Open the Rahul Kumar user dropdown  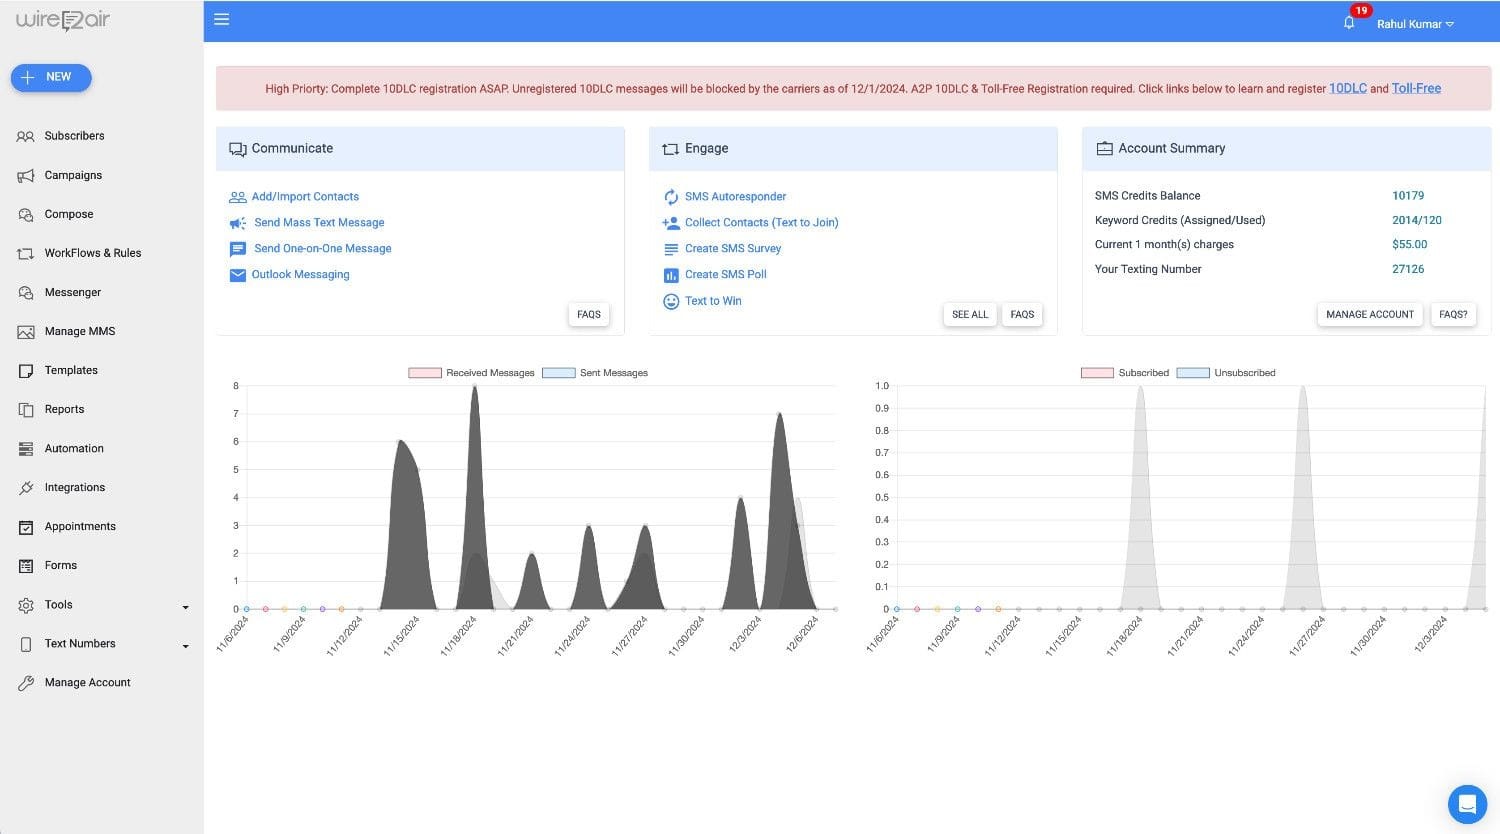pyautogui.click(x=1415, y=24)
